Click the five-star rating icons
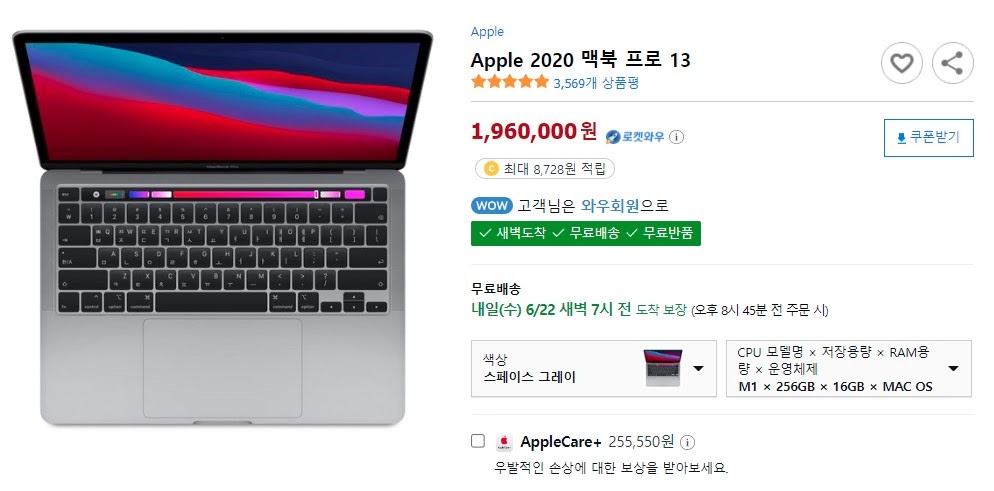Screen dimensions: 994x491 [x=510, y=82]
